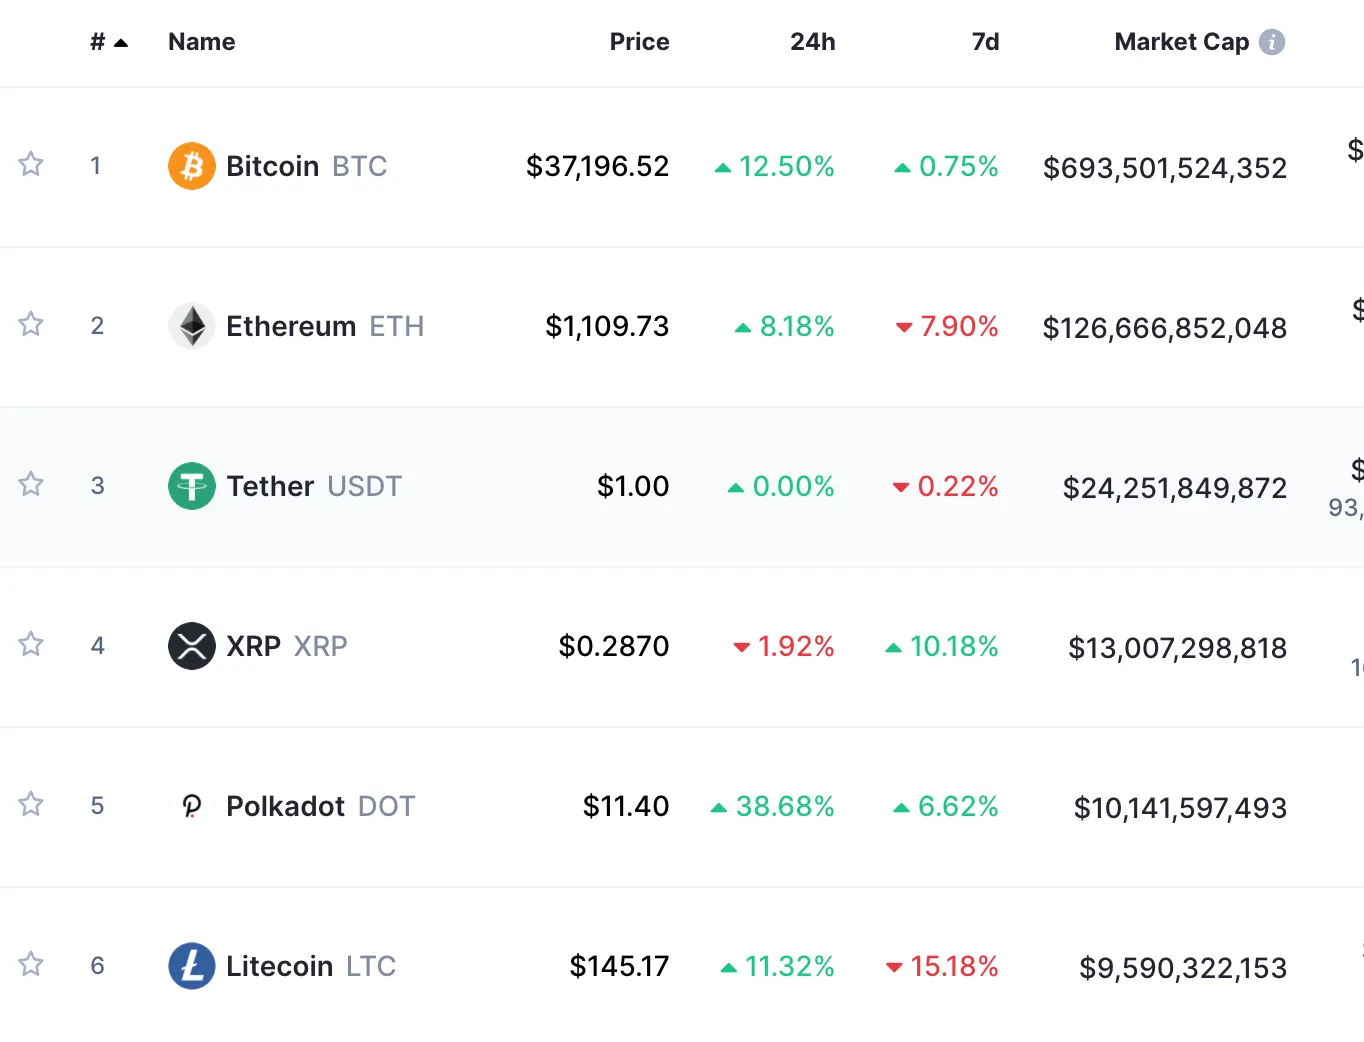1364x1042 pixels.
Task: Click the Polkadot logo icon
Action: (192, 806)
